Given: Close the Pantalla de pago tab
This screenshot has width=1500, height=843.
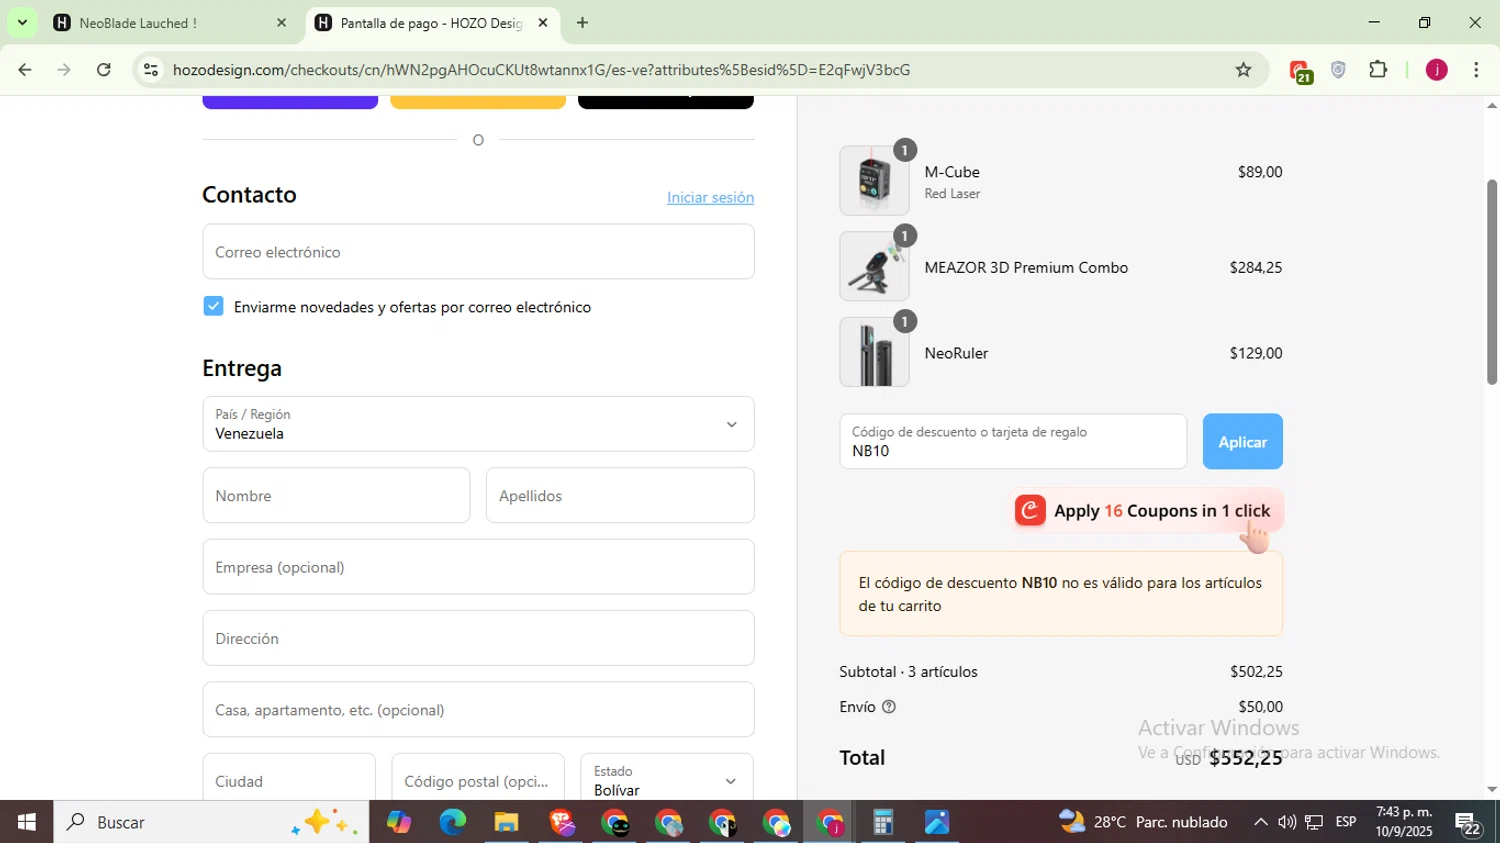Looking at the screenshot, I should [543, 22].
